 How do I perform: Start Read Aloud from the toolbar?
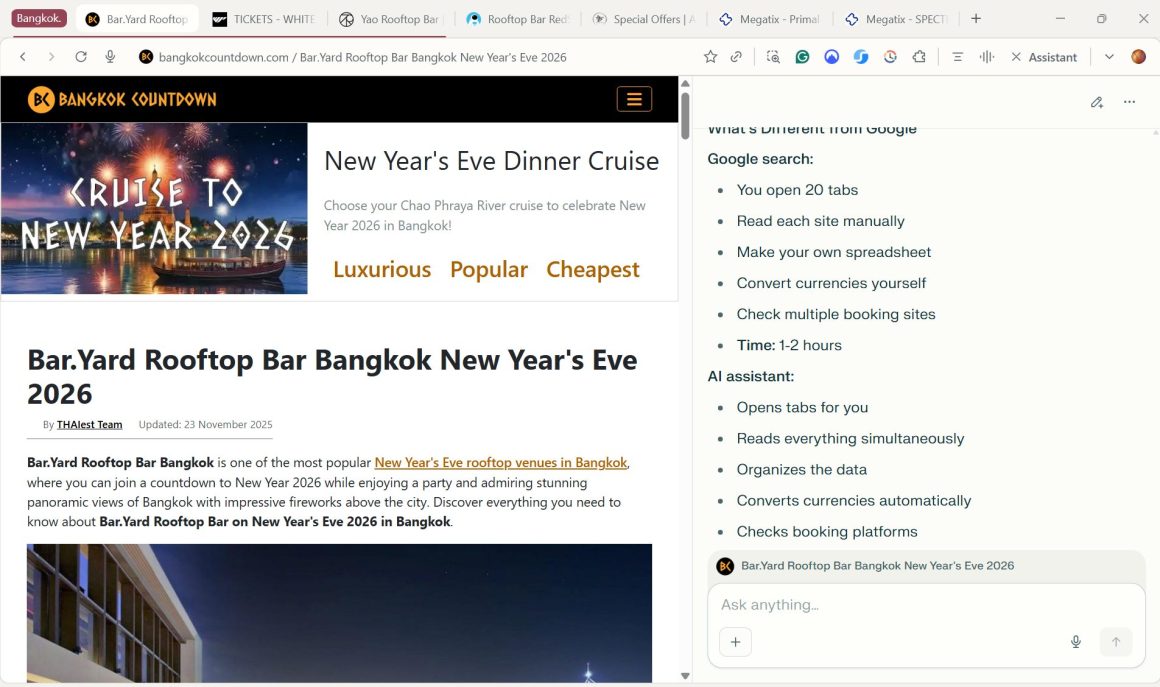click(x=987, y=57)
